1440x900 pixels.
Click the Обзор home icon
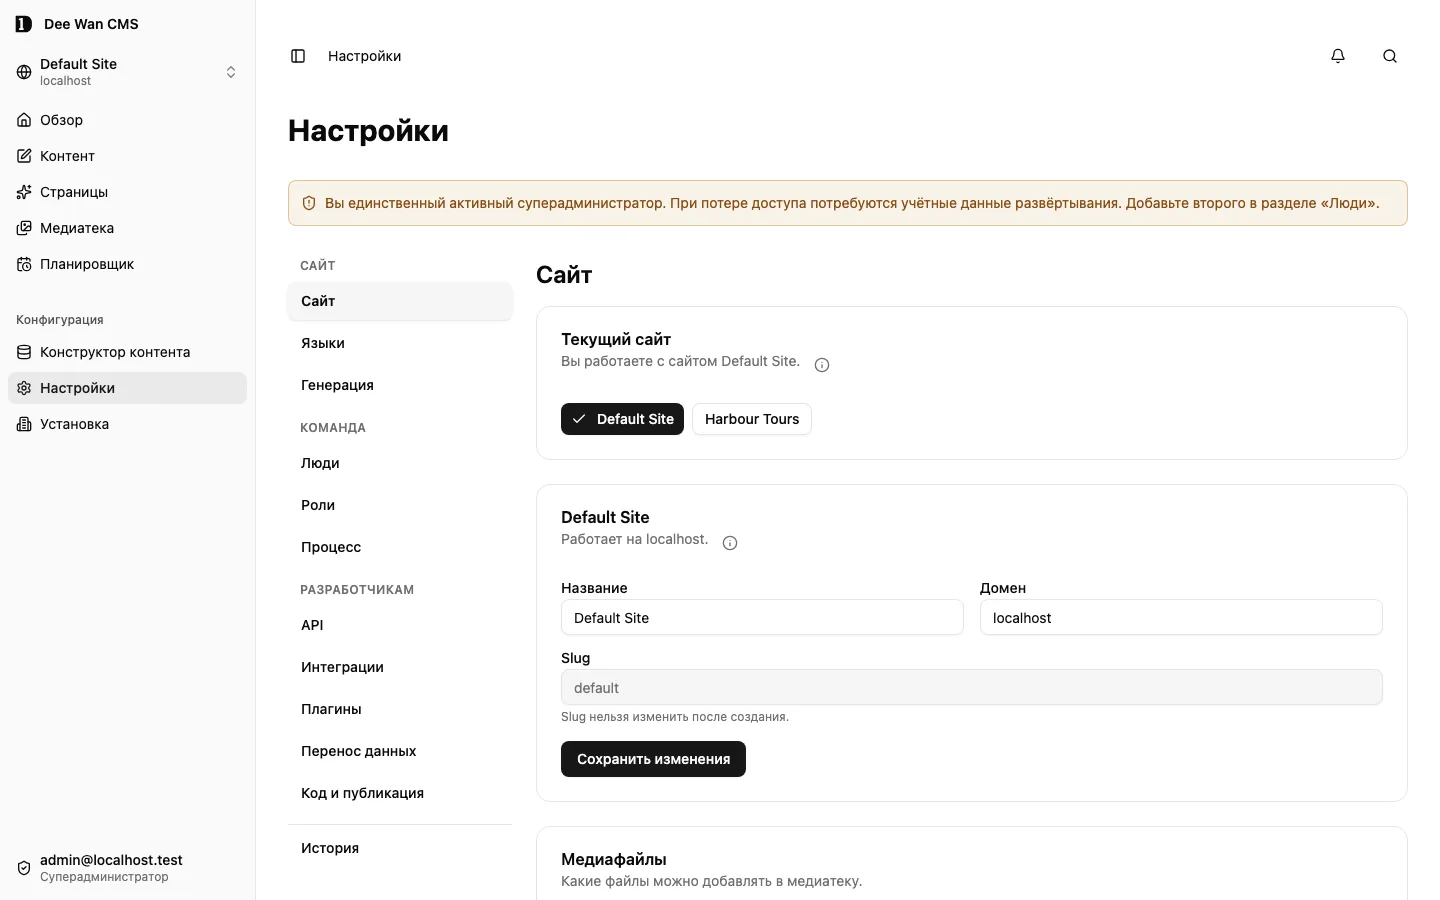tap(24, 120)
